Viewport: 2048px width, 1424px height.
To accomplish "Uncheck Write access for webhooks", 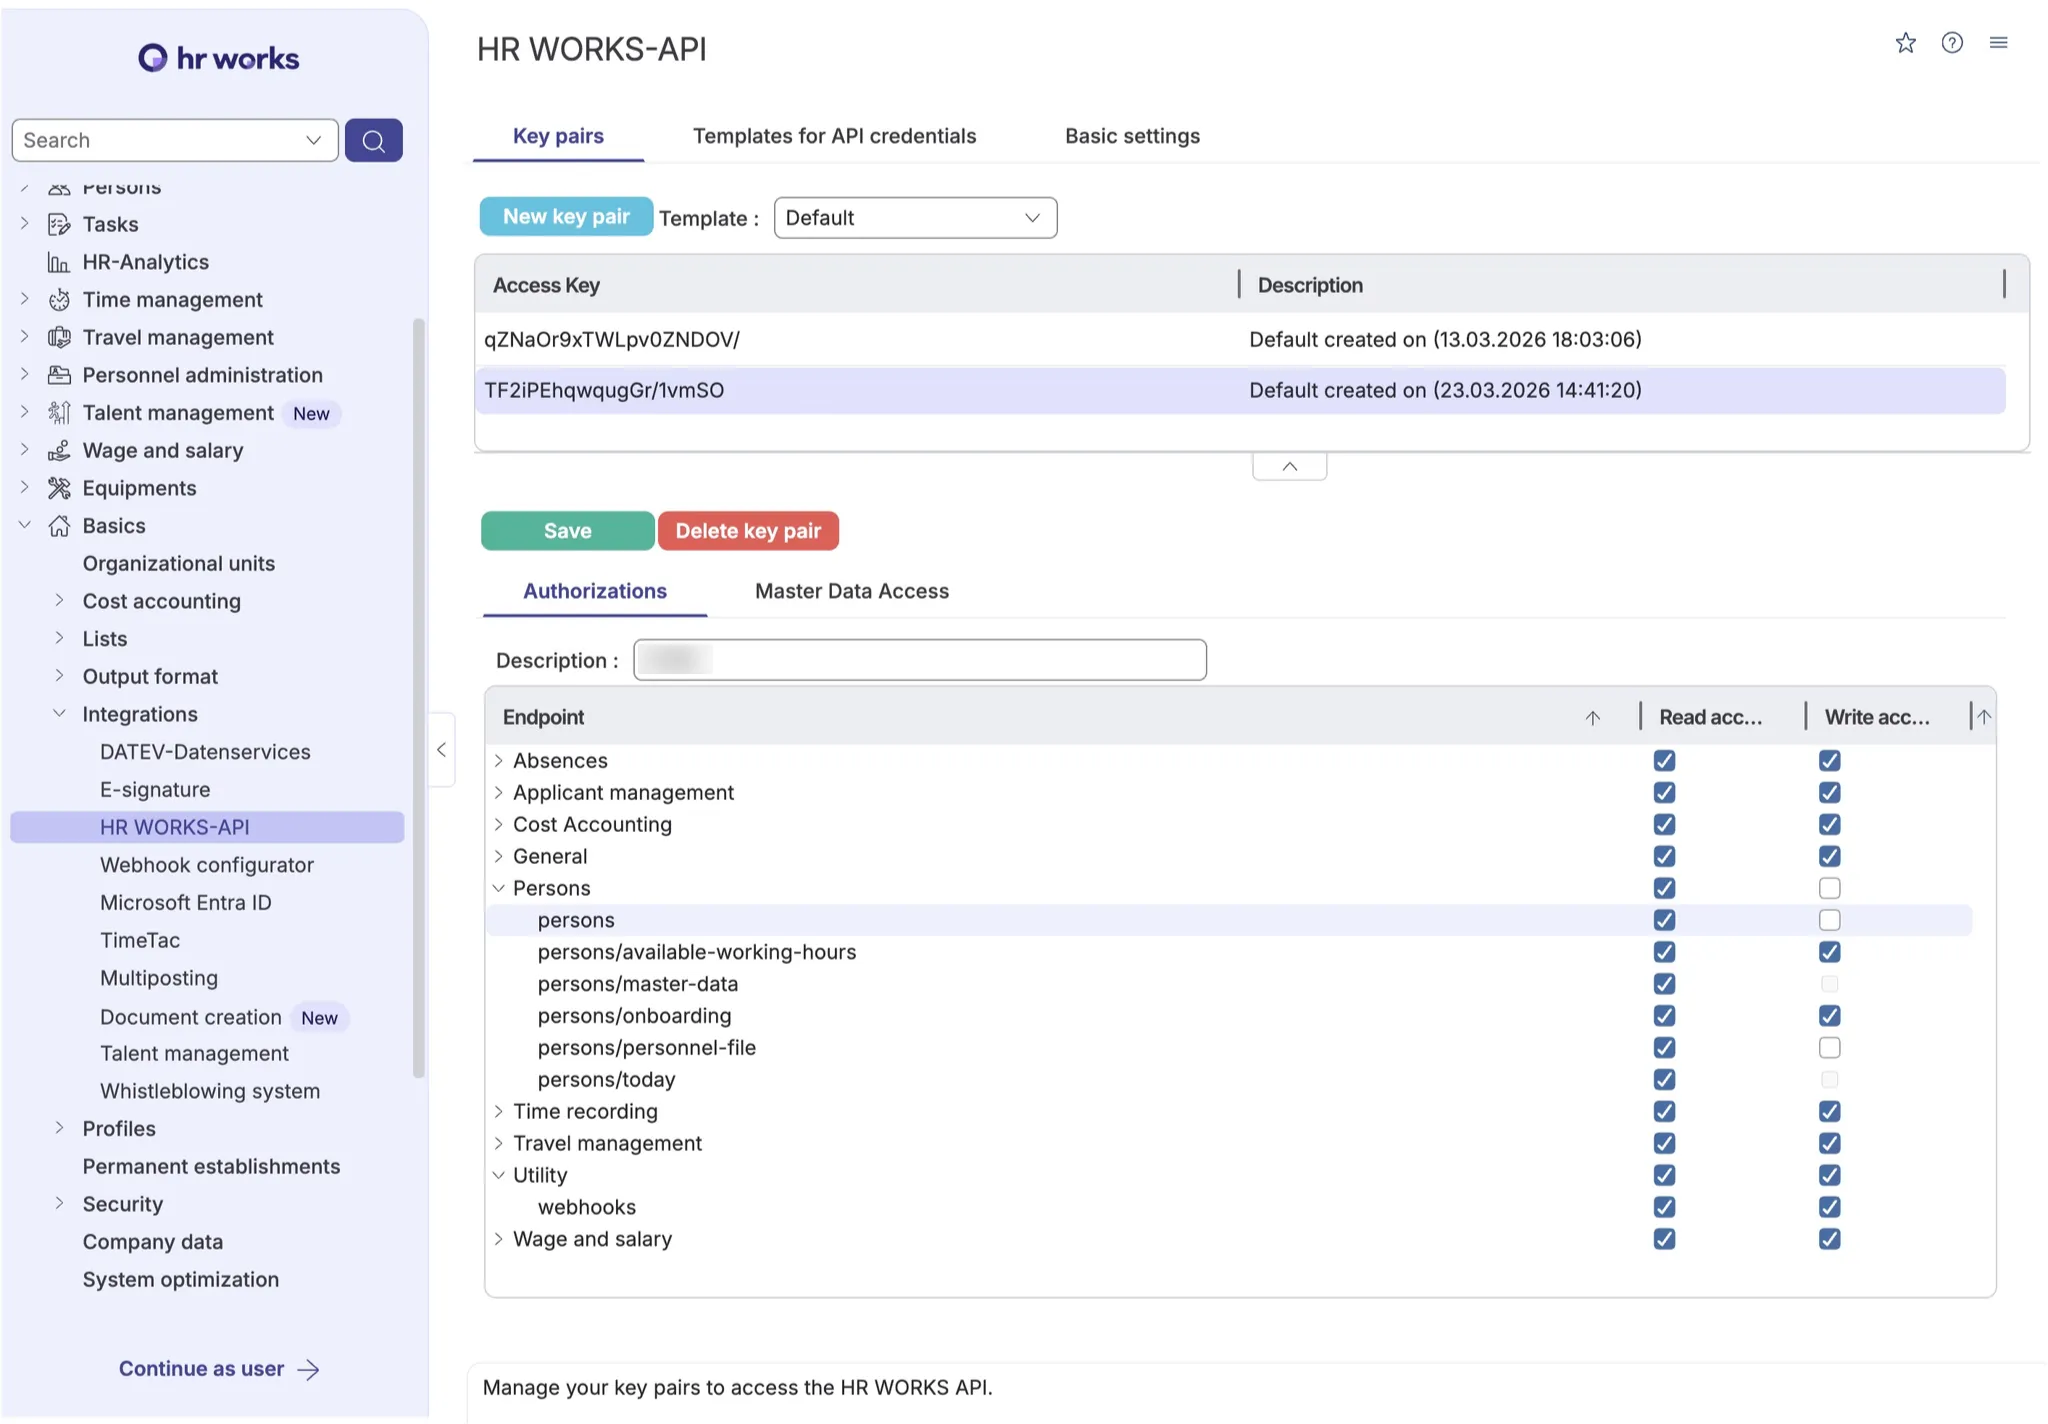I will pyautogui.click(x=1830, y=1207).
